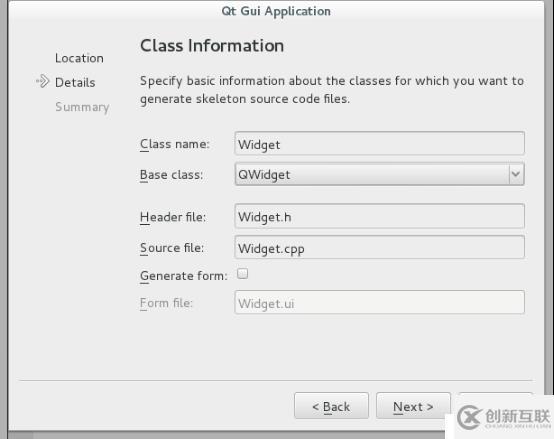Open the Summary wizard step
The width and height of the screenshot is (554, 439).
[x=82, y=107]
